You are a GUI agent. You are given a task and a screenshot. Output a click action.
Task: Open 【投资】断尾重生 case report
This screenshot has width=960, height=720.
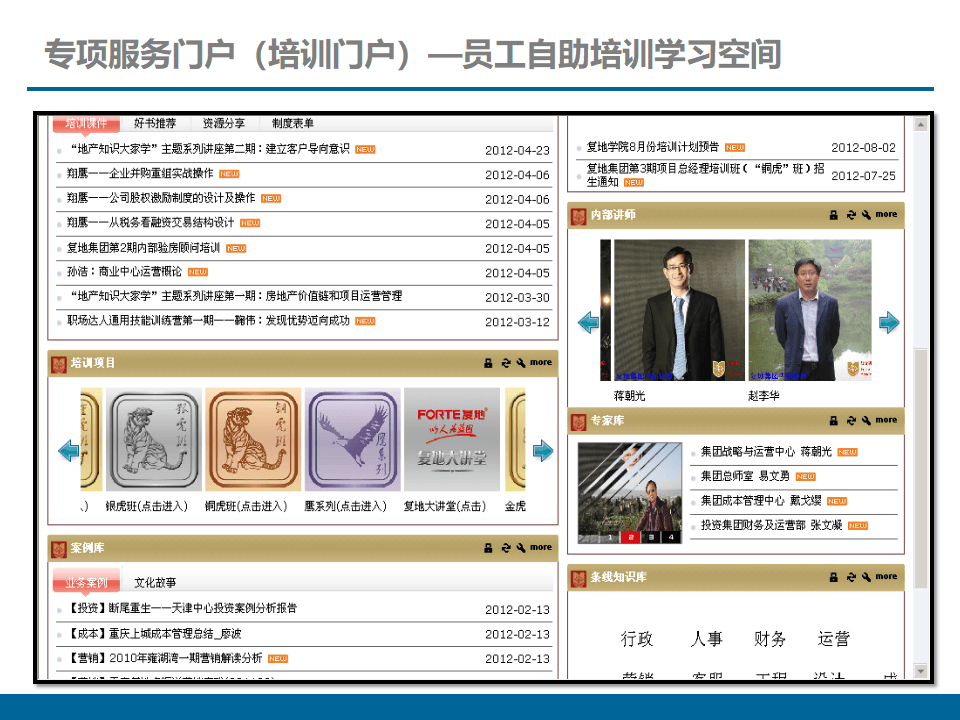point(182,609)
